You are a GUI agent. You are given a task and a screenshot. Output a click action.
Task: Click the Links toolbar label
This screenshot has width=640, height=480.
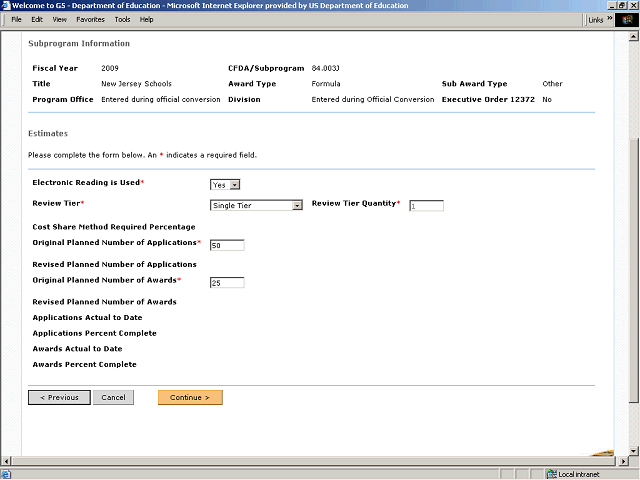596,20
